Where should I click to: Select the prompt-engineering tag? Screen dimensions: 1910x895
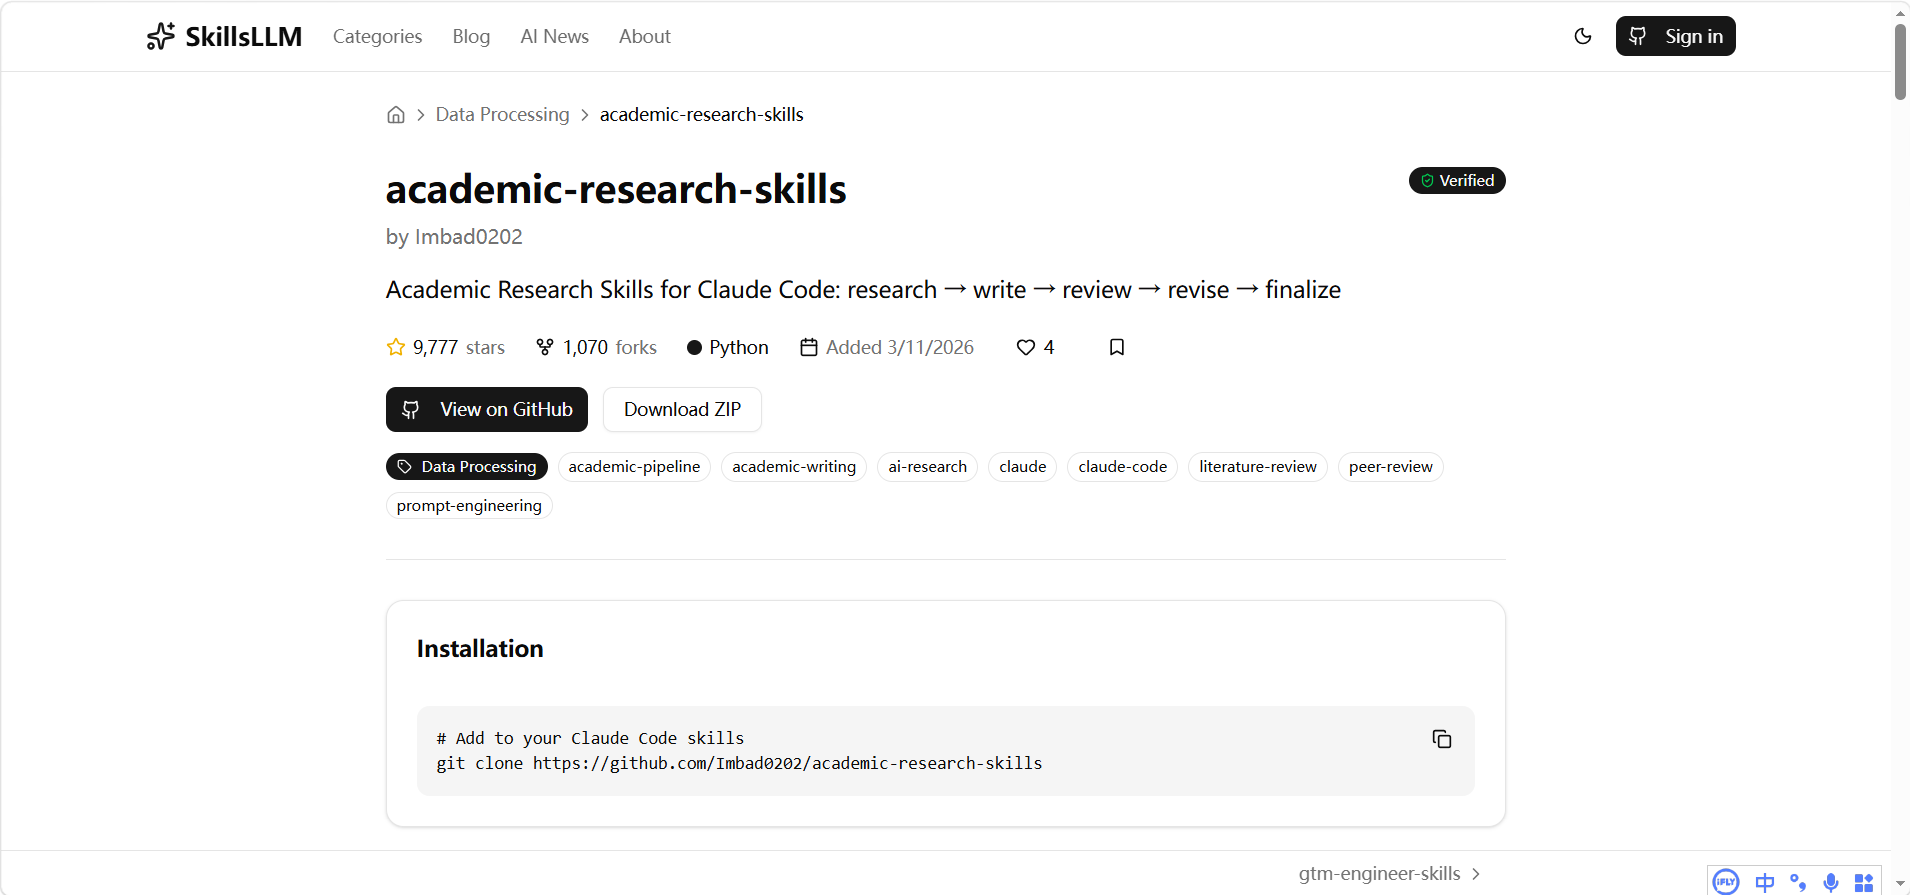[x=469, y=506]
